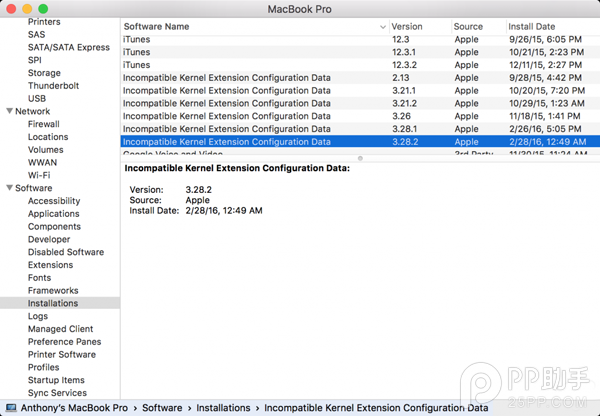This screenshot has height=416, width=600.
Task: Click Software in the bottom path bar
Action: coord(161,408)
